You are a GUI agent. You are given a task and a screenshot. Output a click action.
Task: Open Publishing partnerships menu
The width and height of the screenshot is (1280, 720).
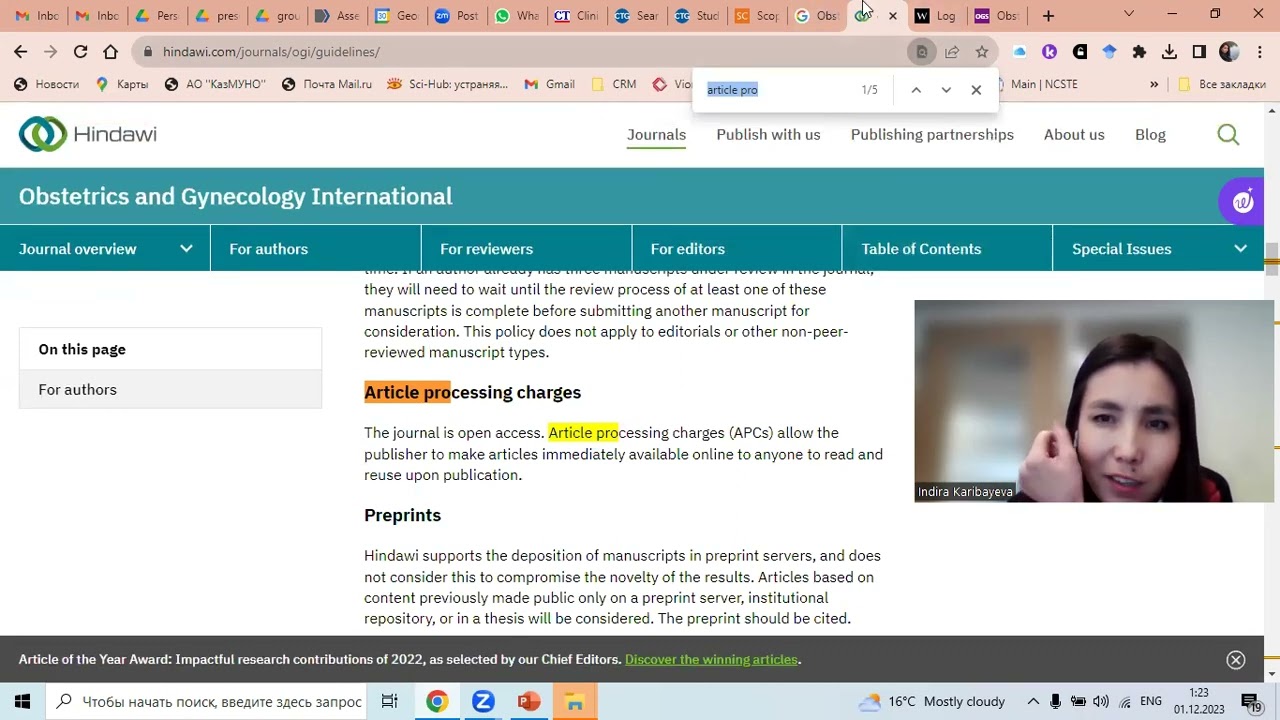(x=932, y=134)
